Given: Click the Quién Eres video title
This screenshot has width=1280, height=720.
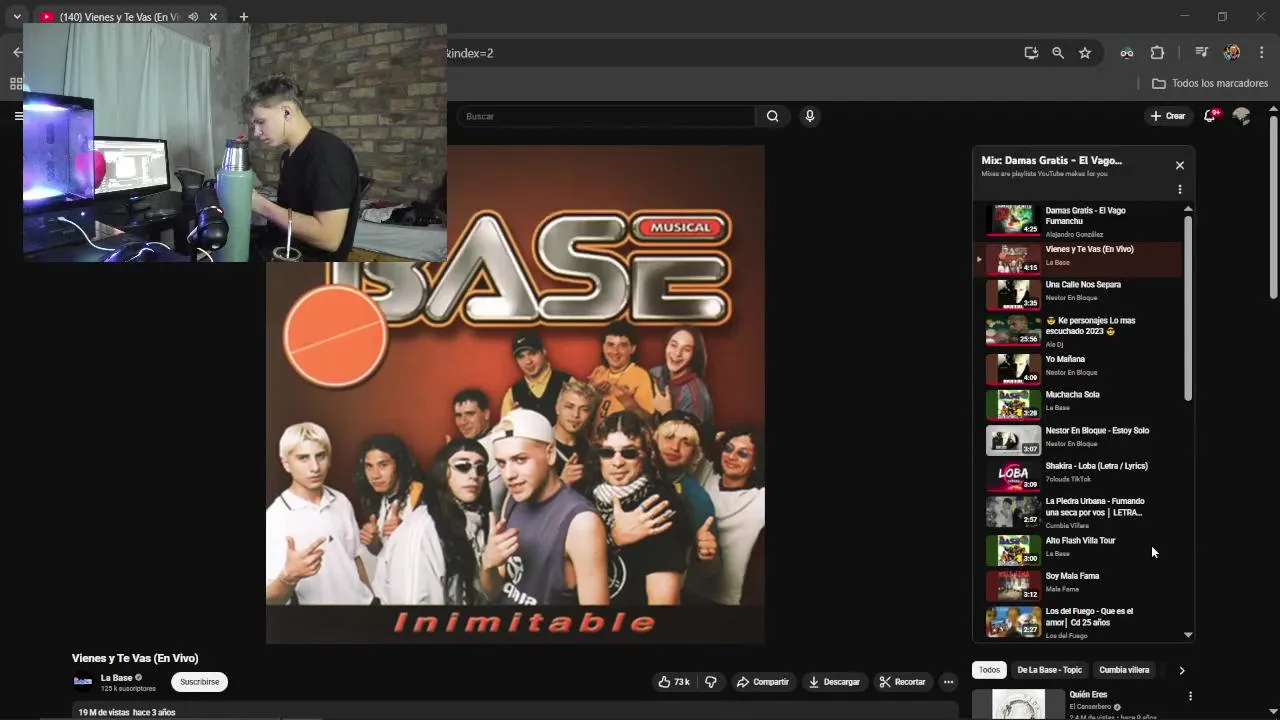Looking at the screenshot, I should tap(1088, 694).
